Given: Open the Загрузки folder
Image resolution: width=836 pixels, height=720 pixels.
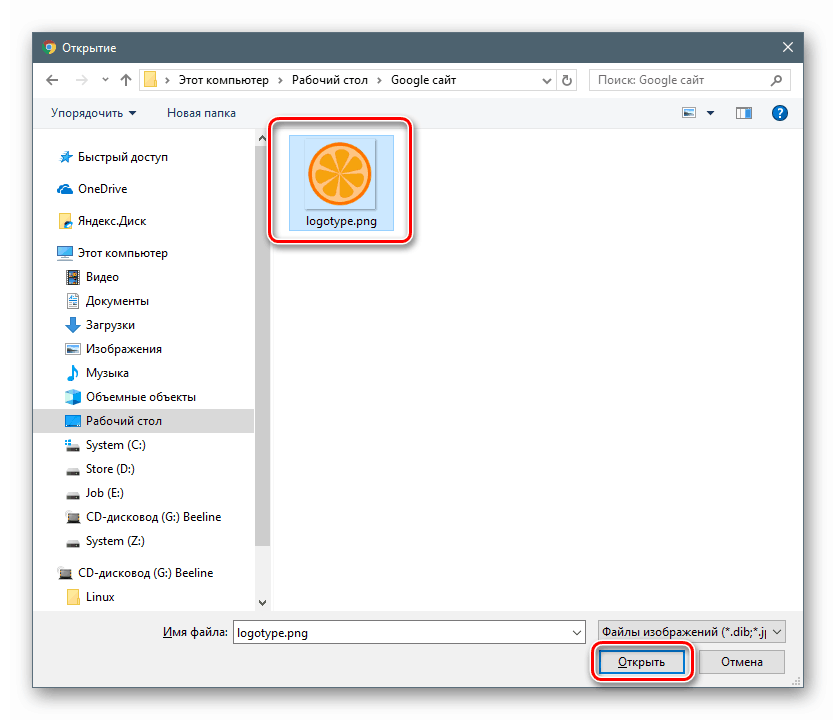Looking at the screenshot, I should [110, 325].
